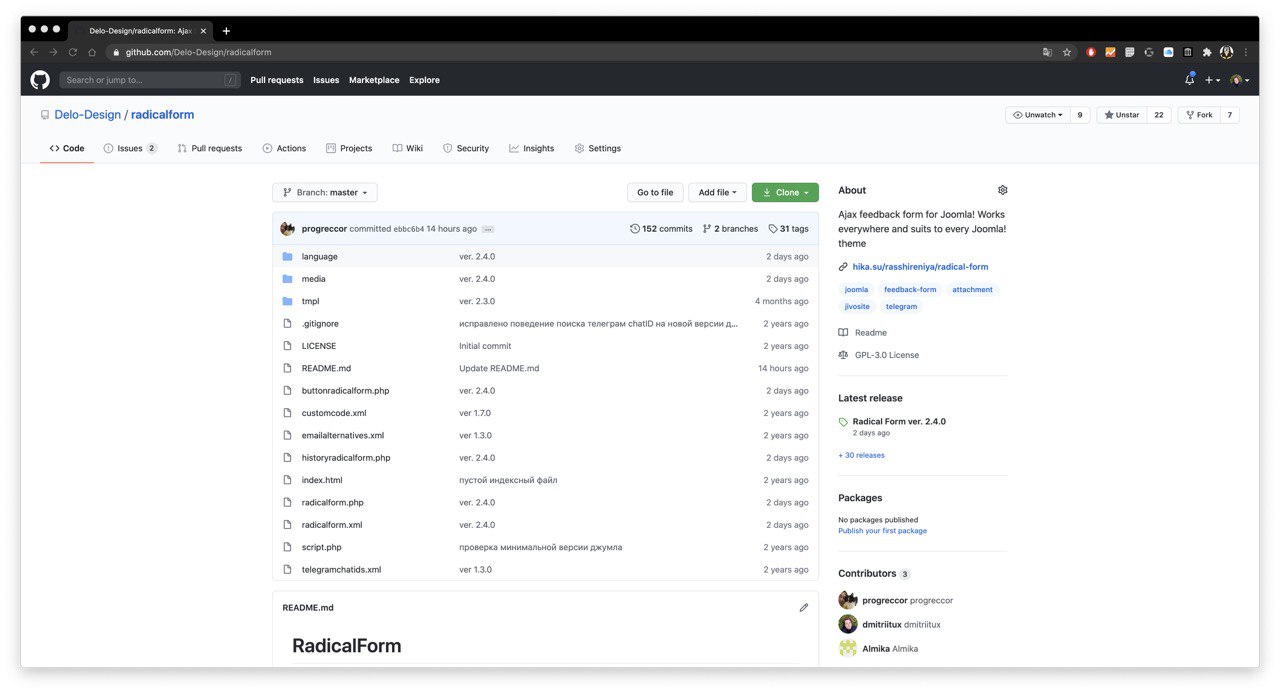
Task: Open the .gitignore file
Action: [x=320, y=324]
